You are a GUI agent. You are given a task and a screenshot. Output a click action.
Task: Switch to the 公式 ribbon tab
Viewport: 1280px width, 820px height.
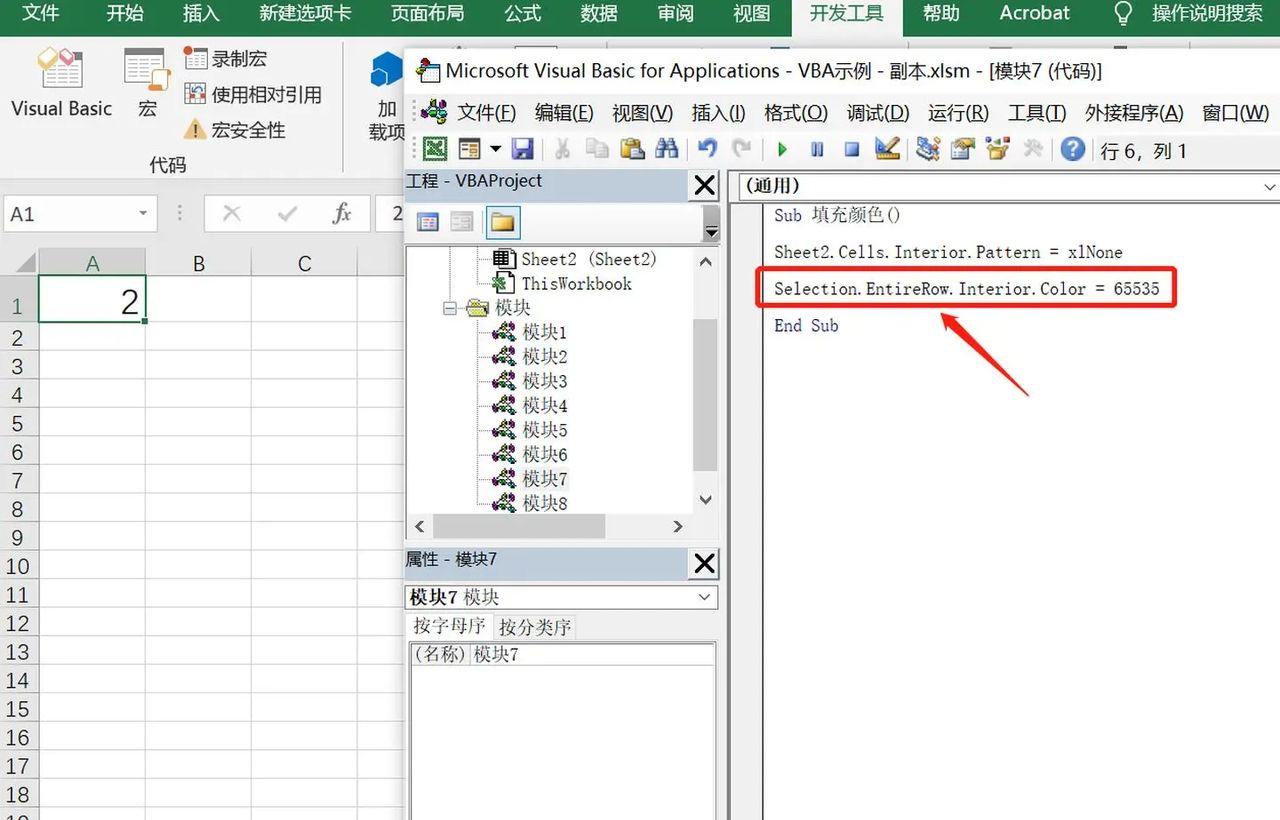(522, 14)
